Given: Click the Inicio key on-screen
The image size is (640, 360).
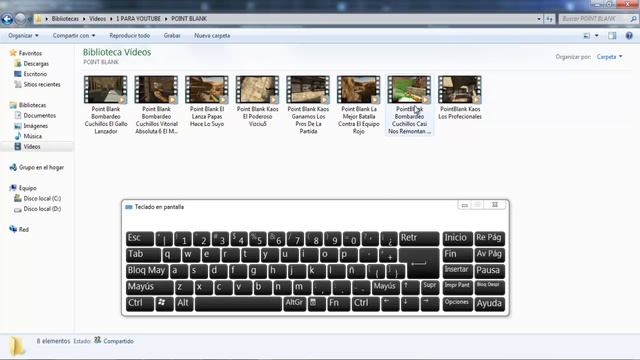Looking at the screenshot, I should coord(458,238).
